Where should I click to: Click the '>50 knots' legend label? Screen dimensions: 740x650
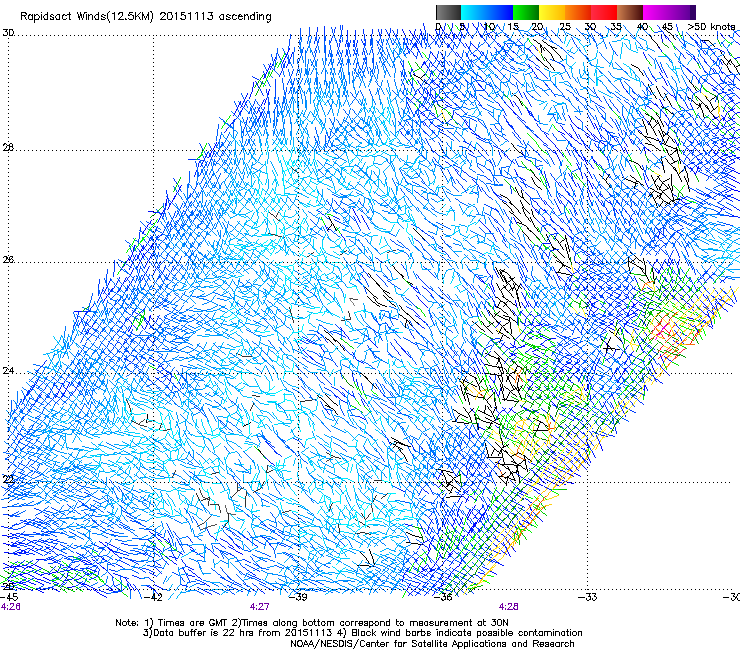(711, 27)
